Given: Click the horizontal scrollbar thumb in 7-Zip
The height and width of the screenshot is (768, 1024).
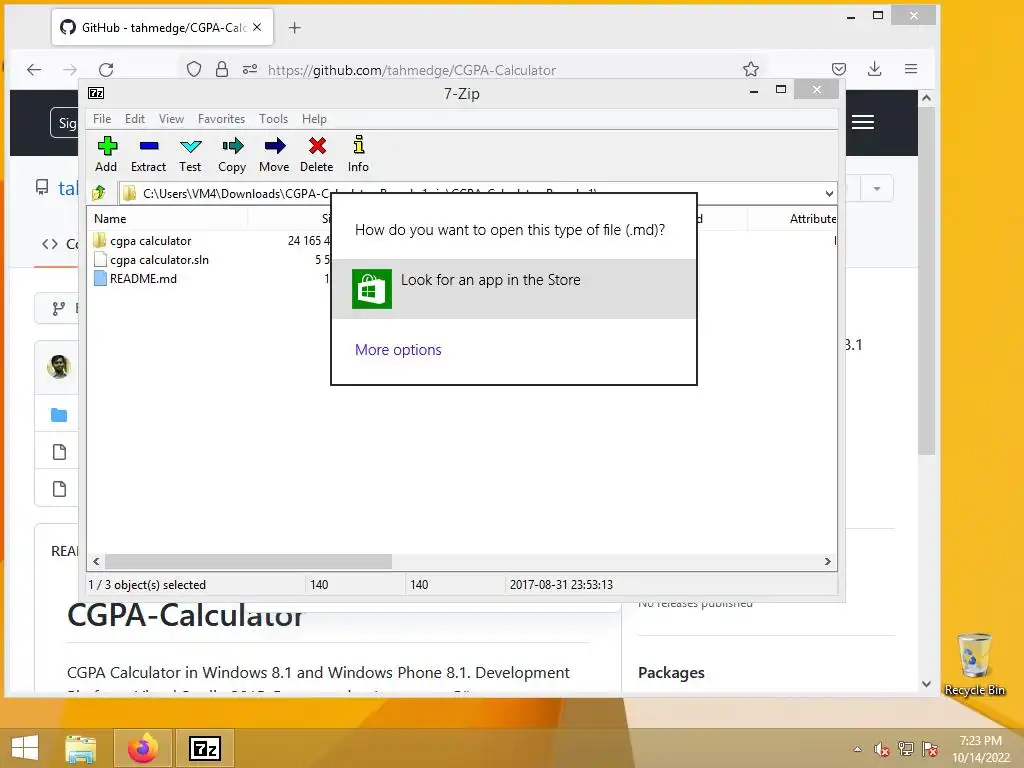Looking at the screenshot, I should (x=248, y=562).
